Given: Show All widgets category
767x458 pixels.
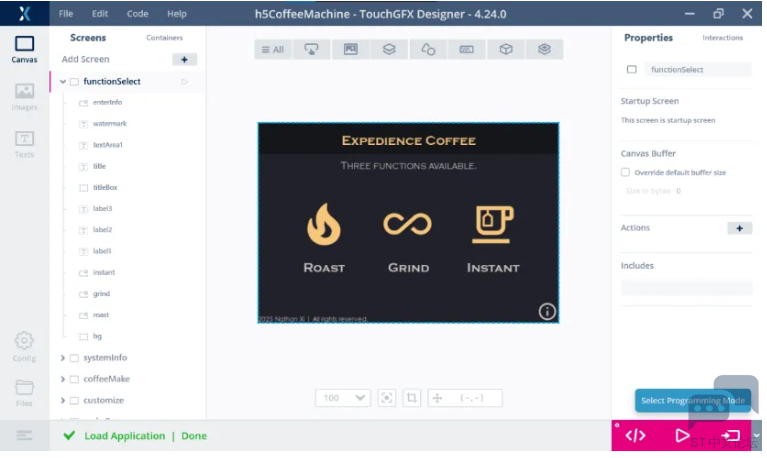Looking at the screenshot, I should coord(273,49).
